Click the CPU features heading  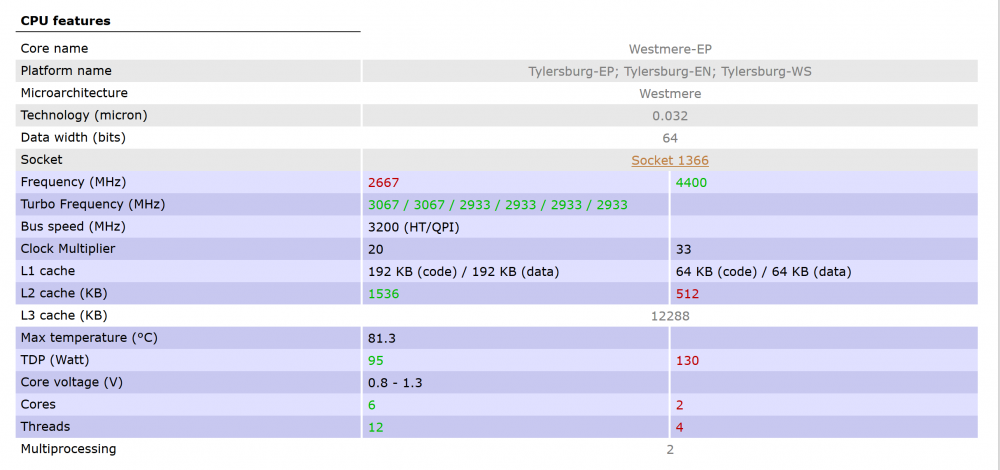[66, 20]
